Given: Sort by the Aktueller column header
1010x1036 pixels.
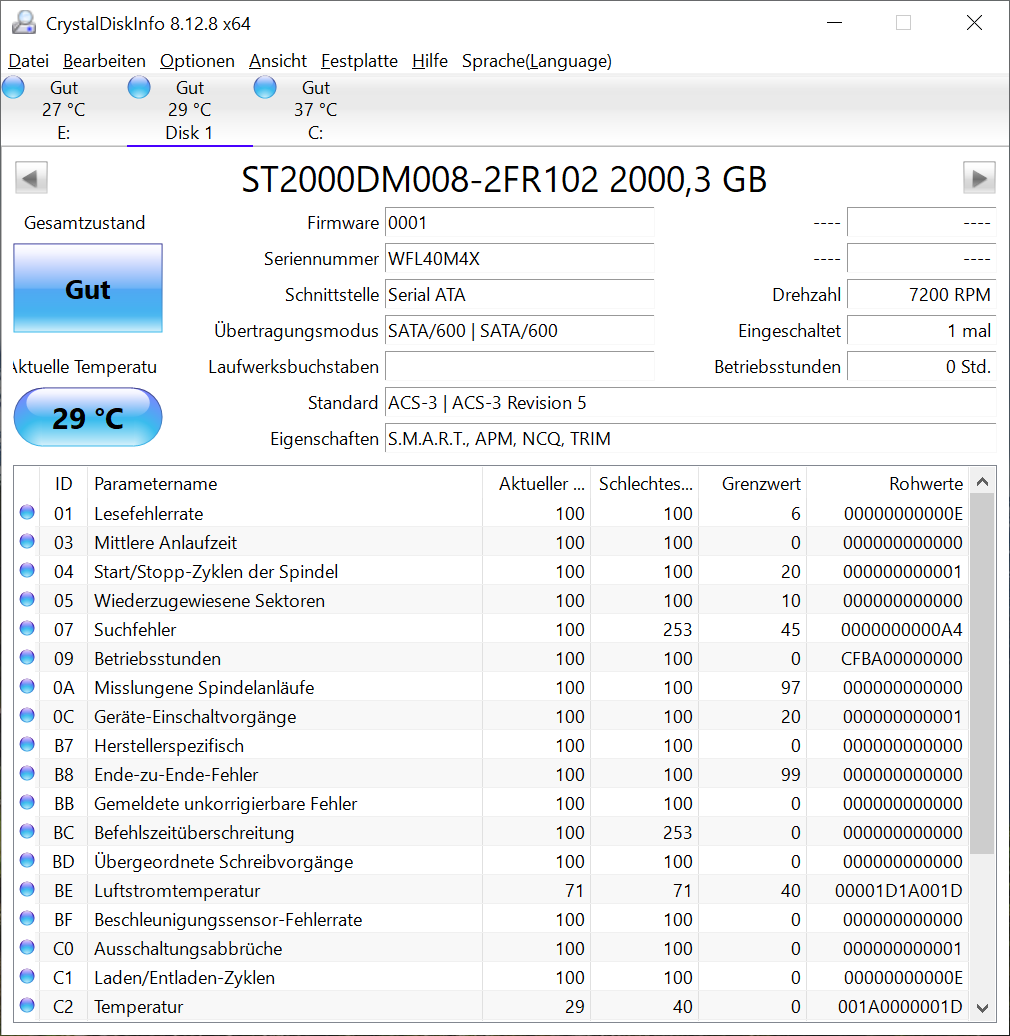Looking at the screenshot, I should (536, 484).
